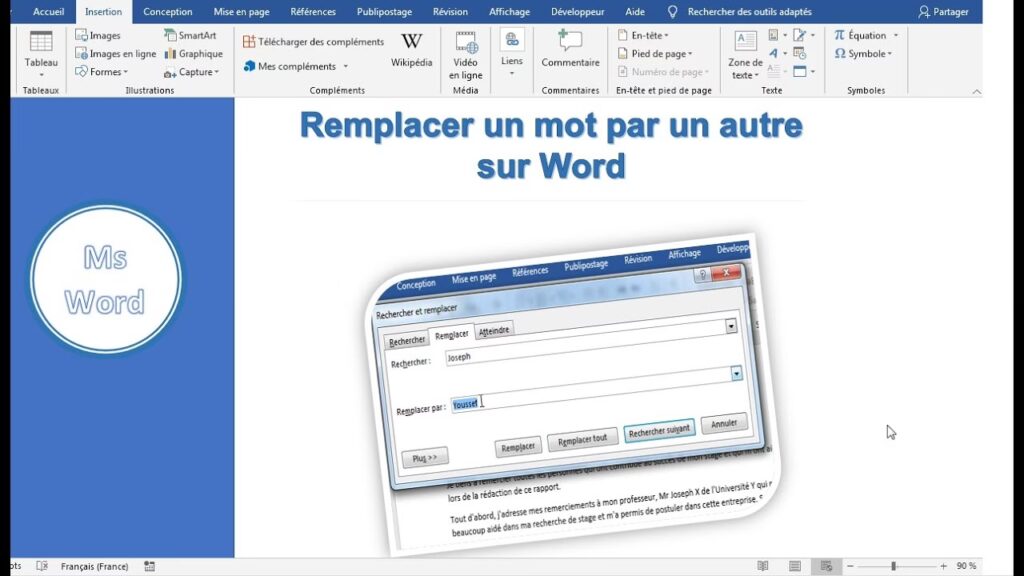Click the Rechercher des outils adaptés field
The height and width of the screenshot is (576, 1024).
[749, 12]
